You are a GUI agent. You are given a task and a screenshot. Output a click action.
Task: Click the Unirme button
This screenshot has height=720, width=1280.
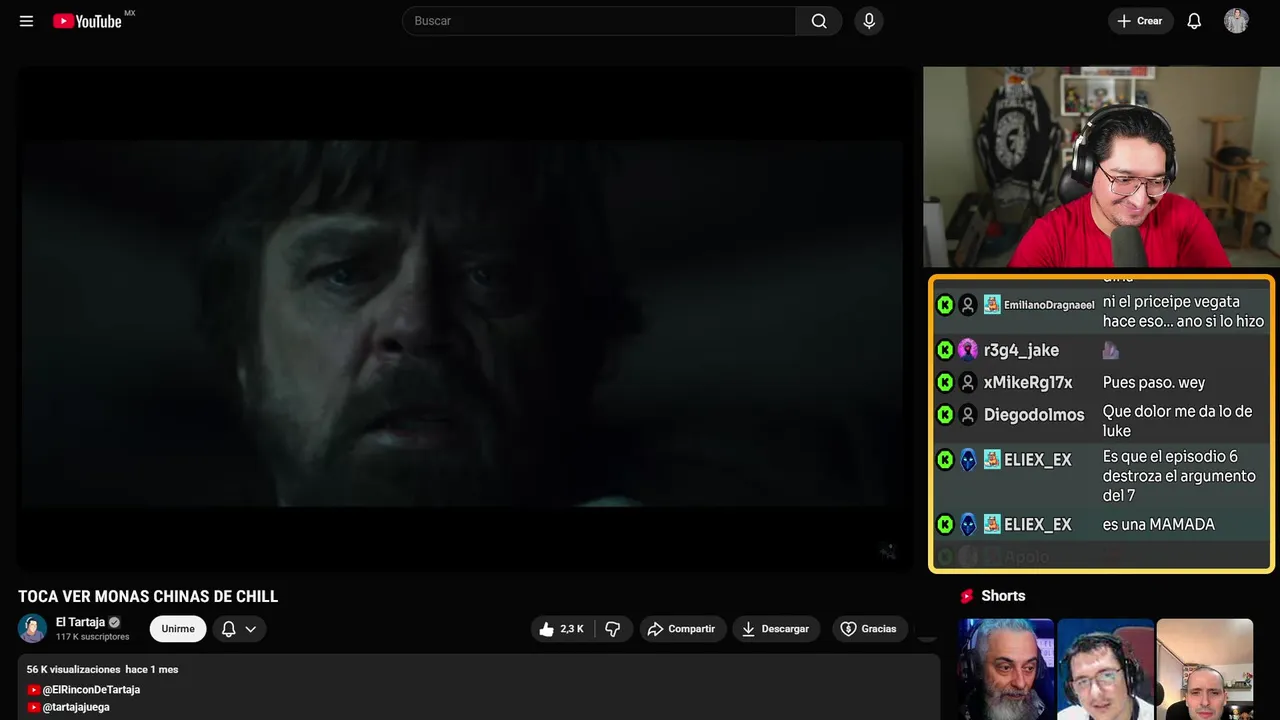[x=178, y=629]
